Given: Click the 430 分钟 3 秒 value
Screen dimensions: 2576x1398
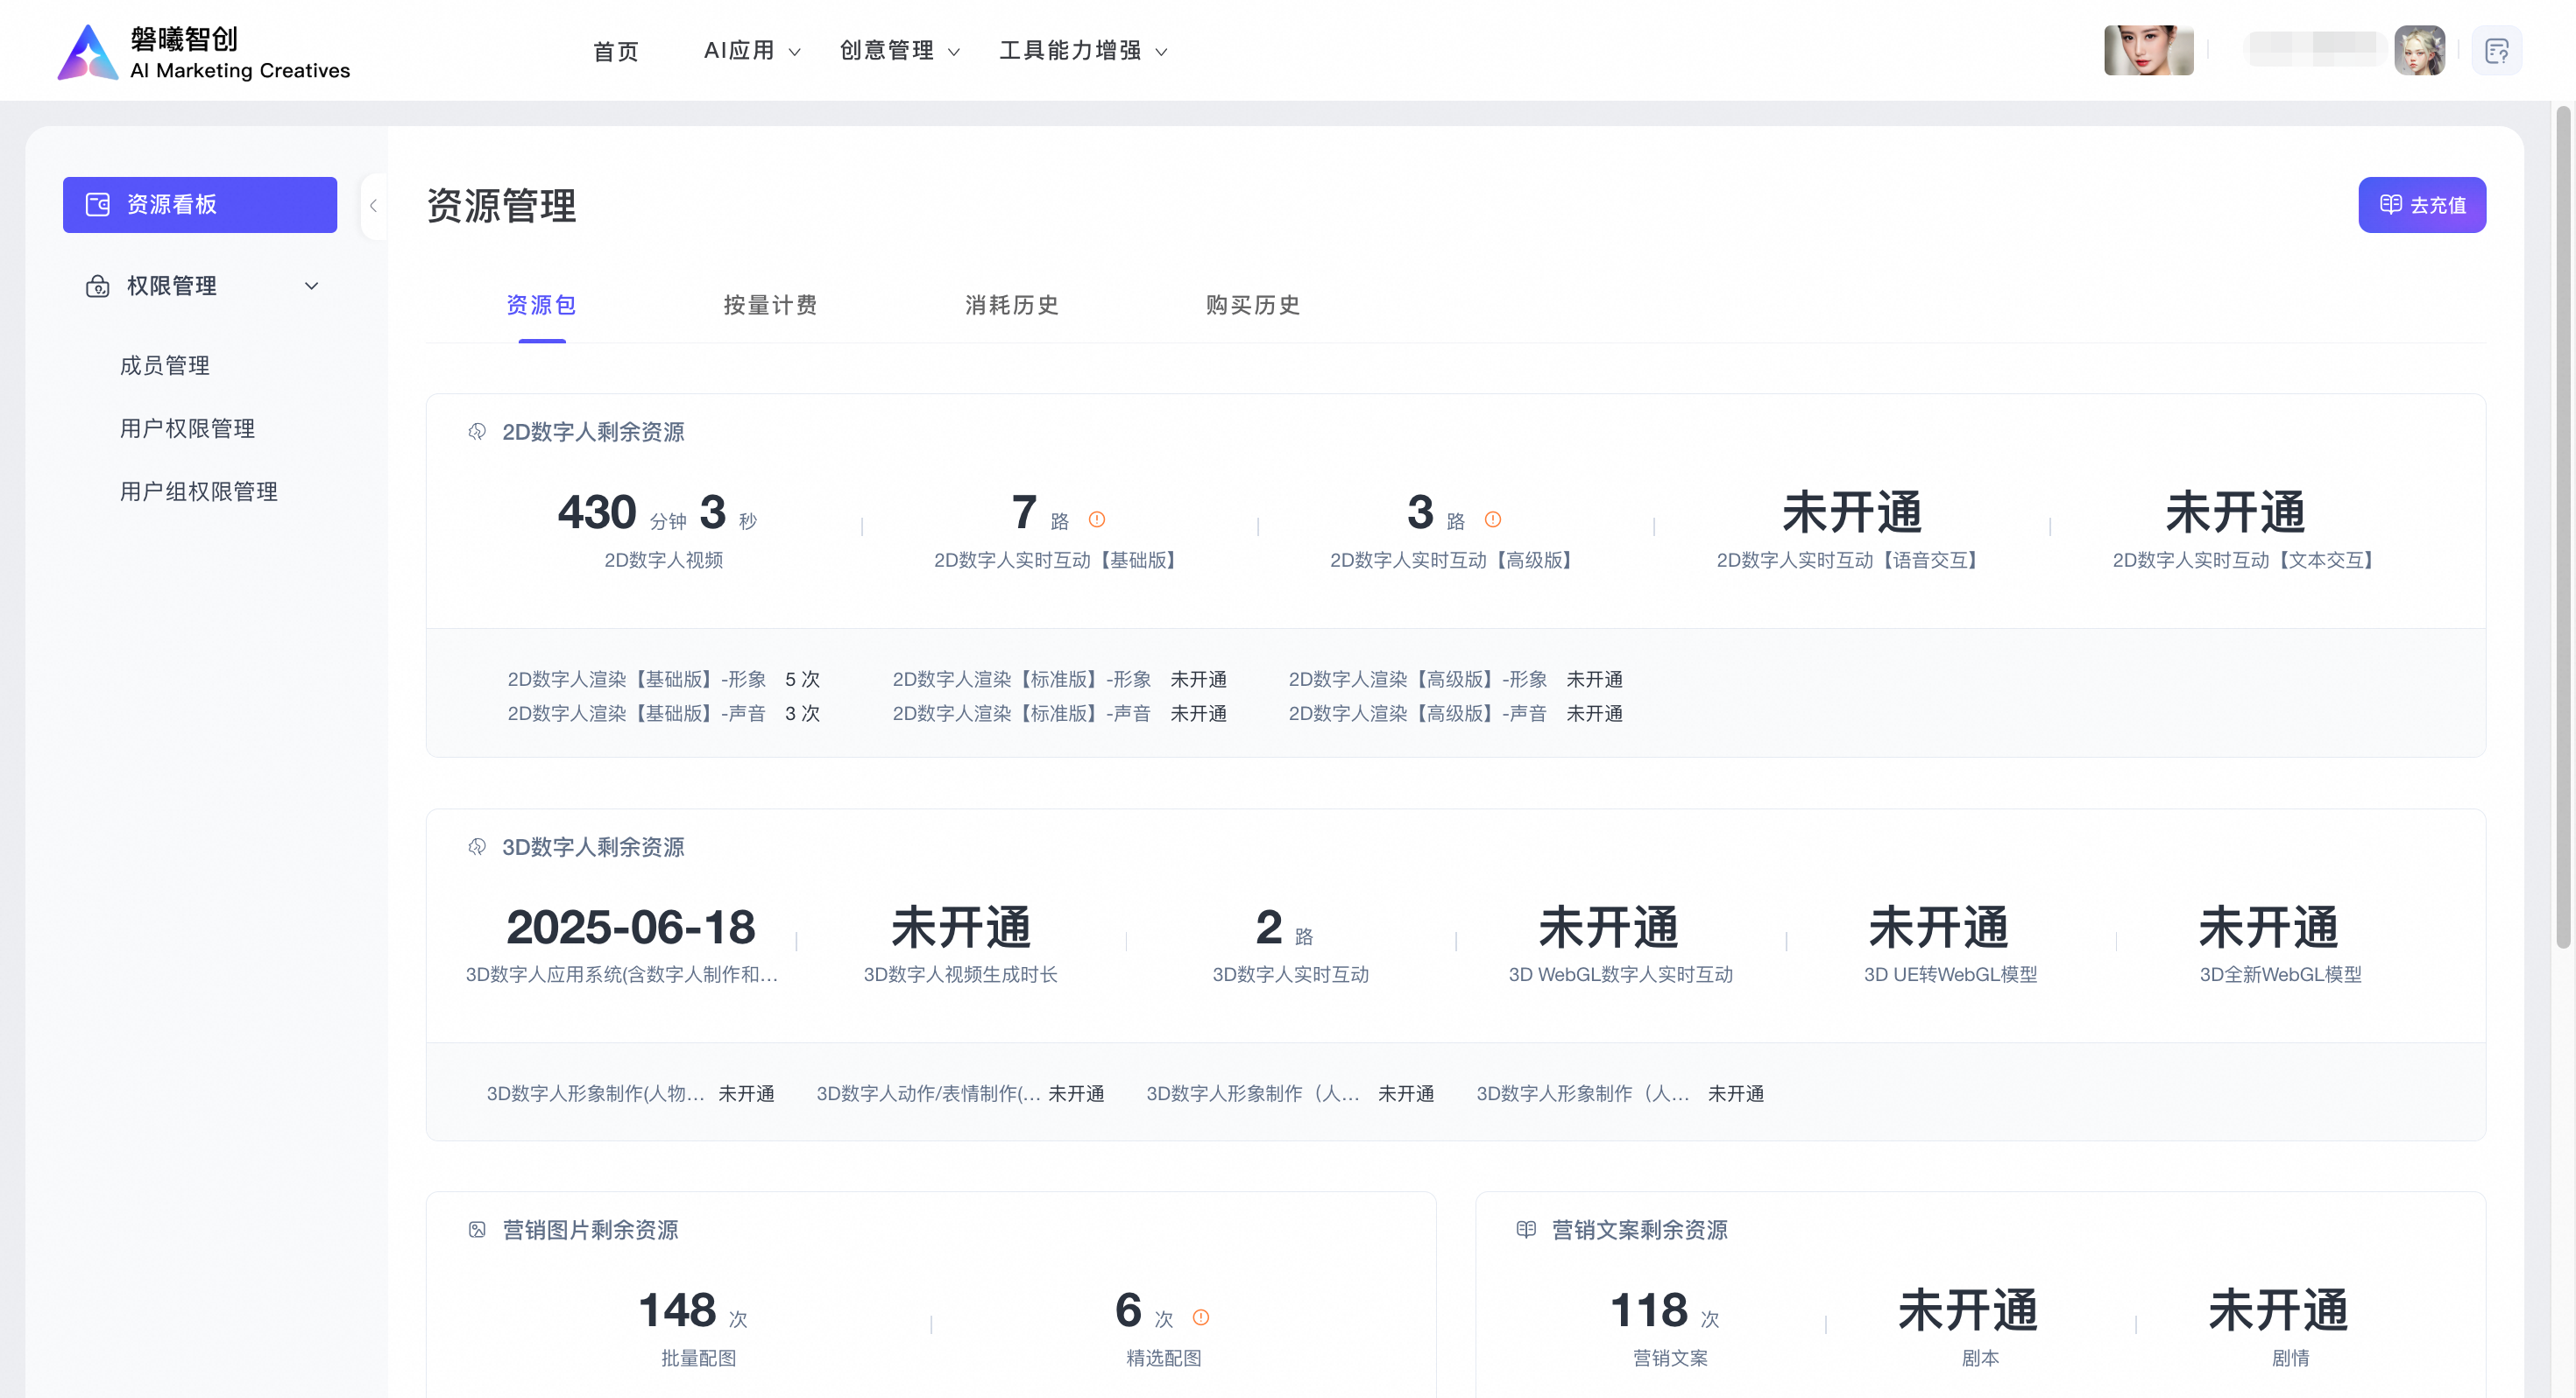Looking at the screenshot, I should pos(658,512).
